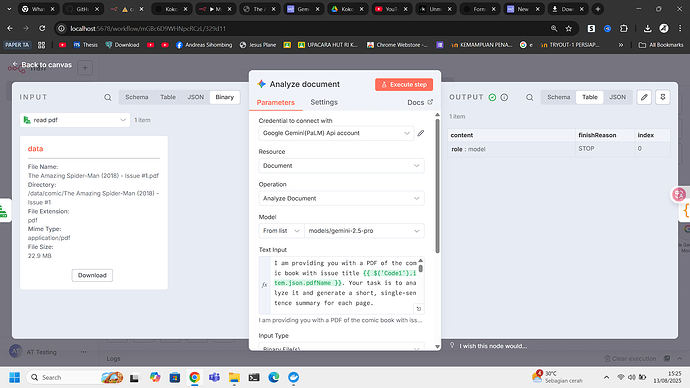Search the output panel magnifier icon
Viewport: 690px width, 388px height.
coord(529,97)
